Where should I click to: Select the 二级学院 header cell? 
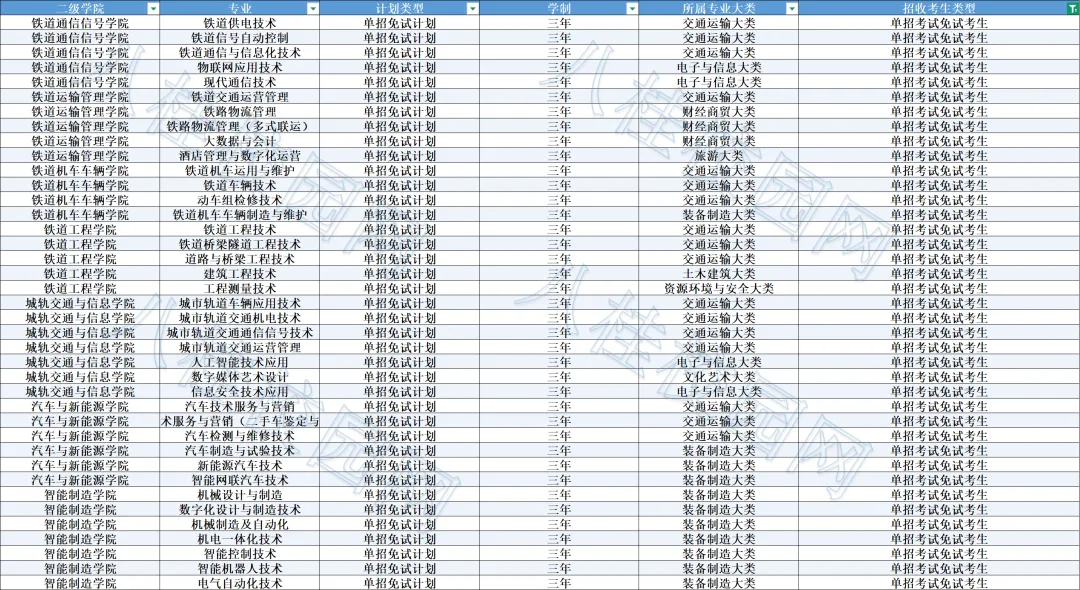(80, 8)
